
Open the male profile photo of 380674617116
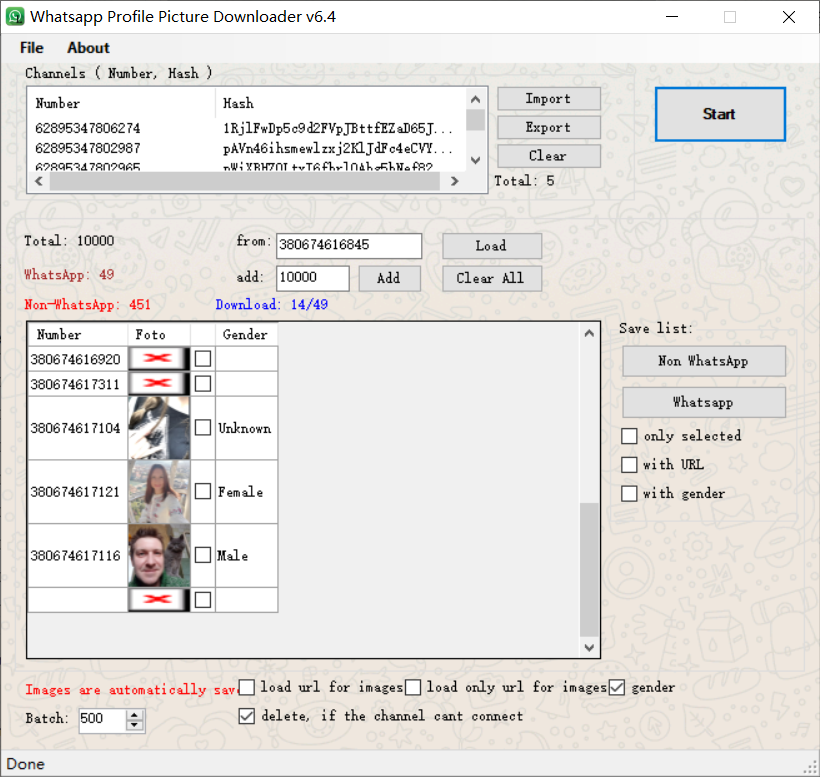(x=159, y=555)
